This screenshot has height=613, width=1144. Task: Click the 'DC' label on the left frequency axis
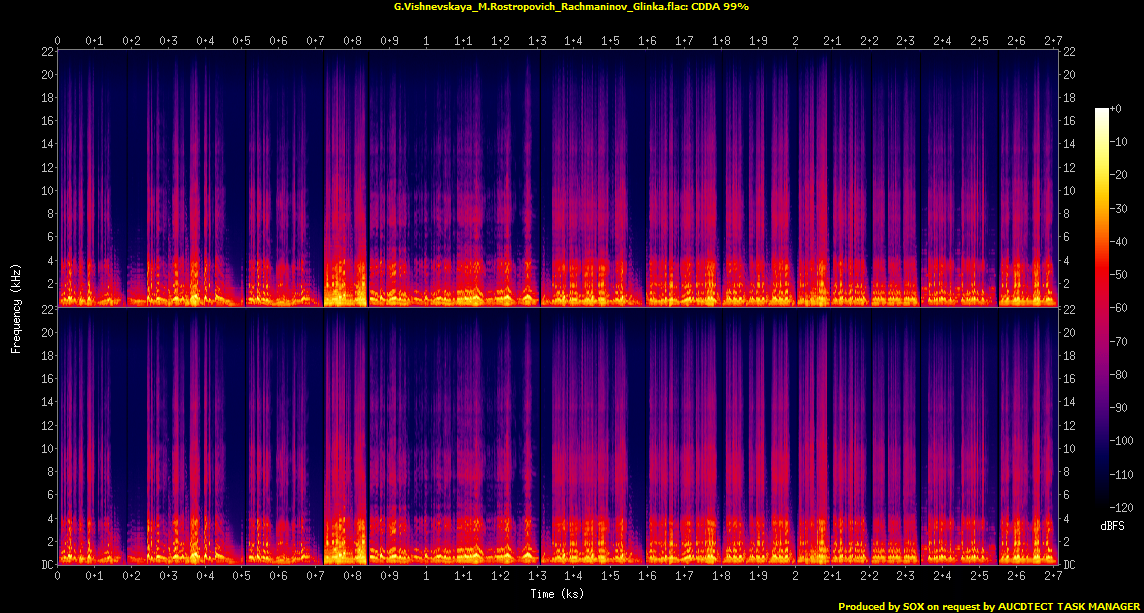[x=45, y=565]
